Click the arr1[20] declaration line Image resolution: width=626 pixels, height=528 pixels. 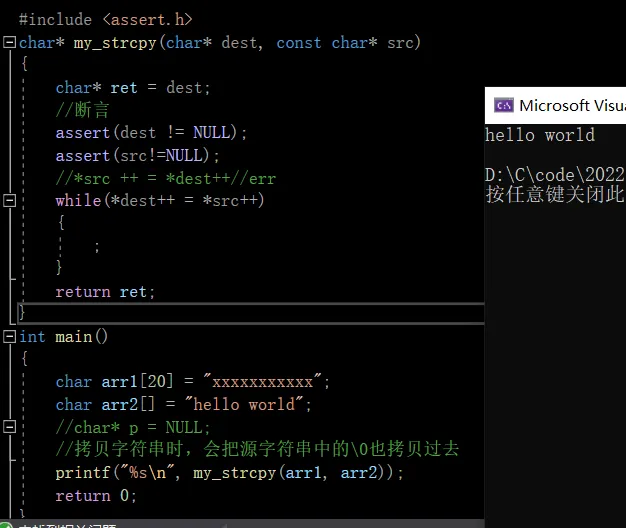[192, 382]
